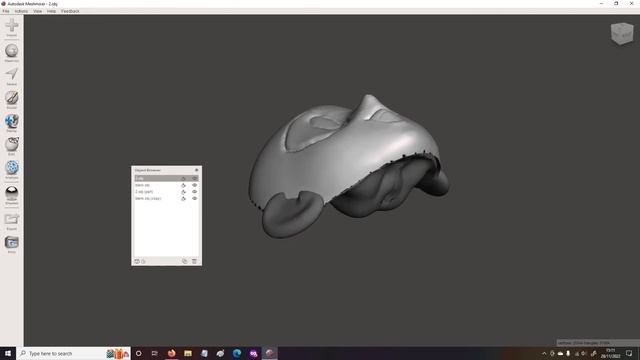This screenshot has height=360, width=640.
Task: Select the highlighted 2.obj object row
Action: tap(167, 178)
